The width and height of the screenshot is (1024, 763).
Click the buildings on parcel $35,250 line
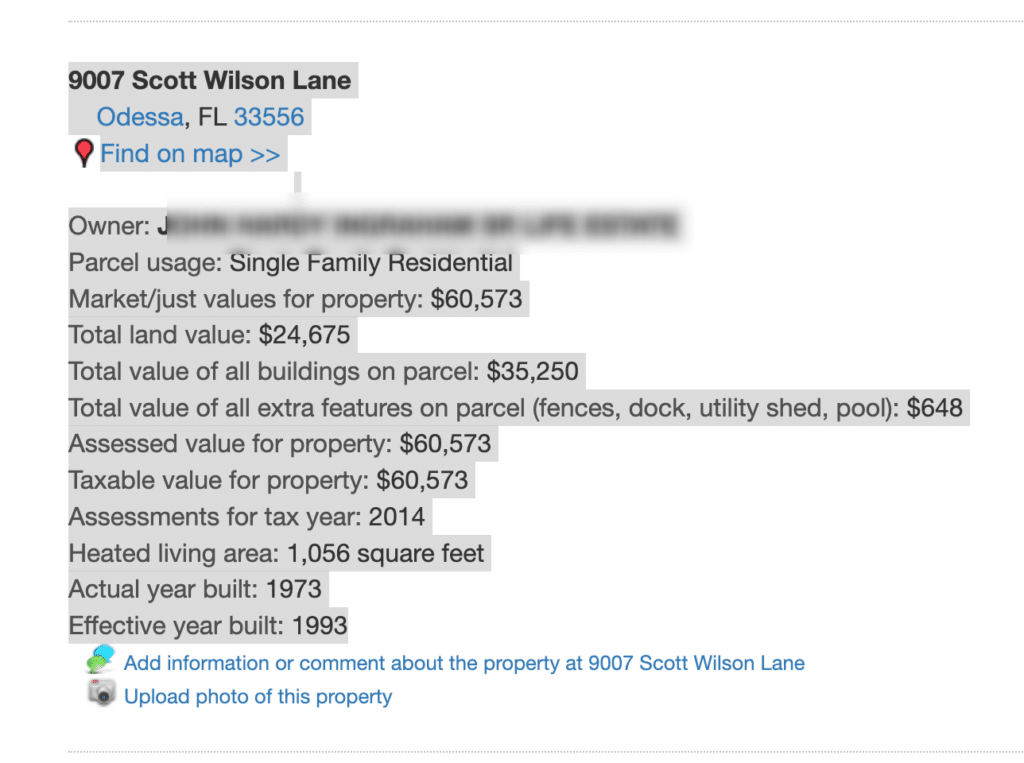tap(323, 372)
